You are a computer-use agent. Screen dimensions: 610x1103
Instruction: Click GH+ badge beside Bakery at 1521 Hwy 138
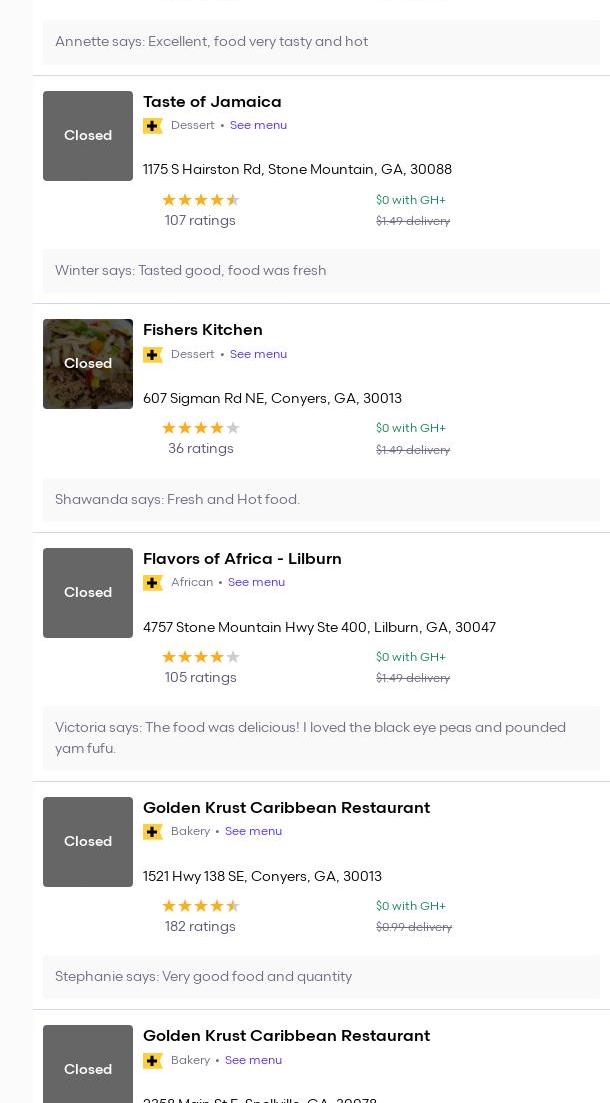[153, 832]
